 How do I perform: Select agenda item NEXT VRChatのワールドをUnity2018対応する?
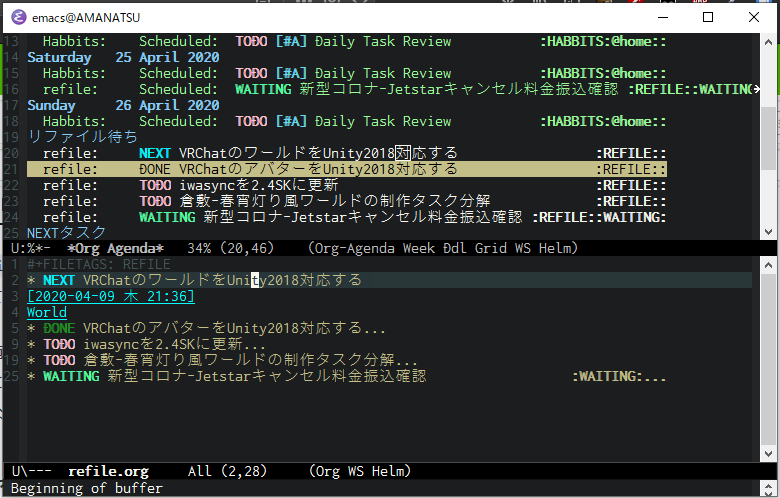pos(347,153)
